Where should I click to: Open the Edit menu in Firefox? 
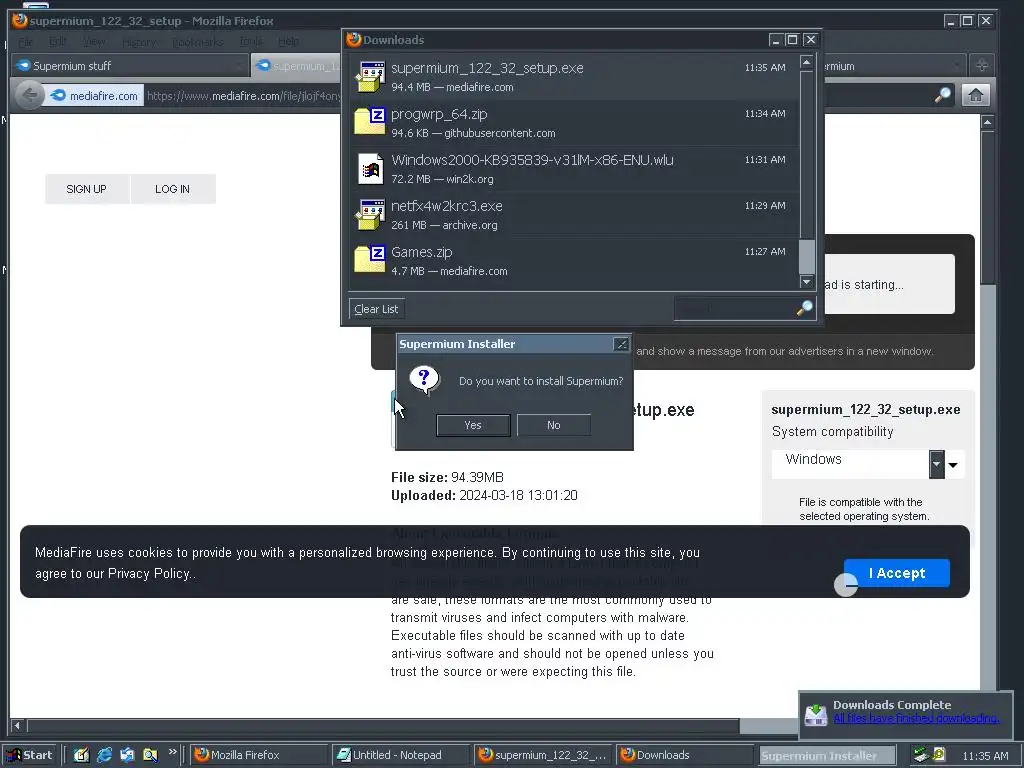click(57, 42)
